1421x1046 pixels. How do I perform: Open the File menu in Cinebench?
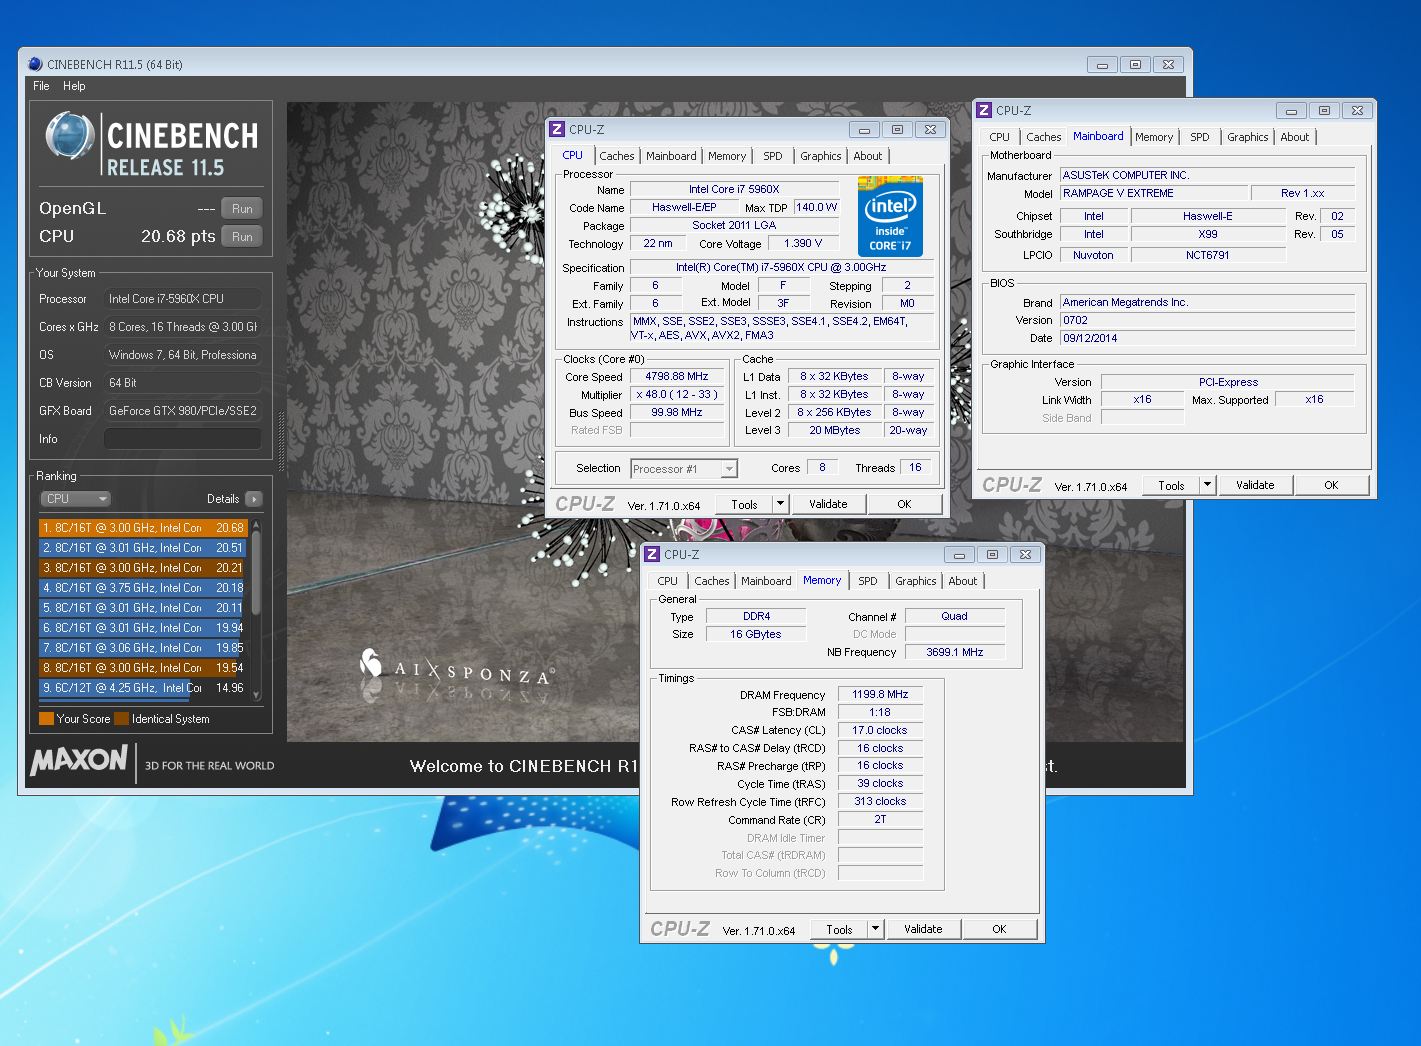(x=41, y=86)
